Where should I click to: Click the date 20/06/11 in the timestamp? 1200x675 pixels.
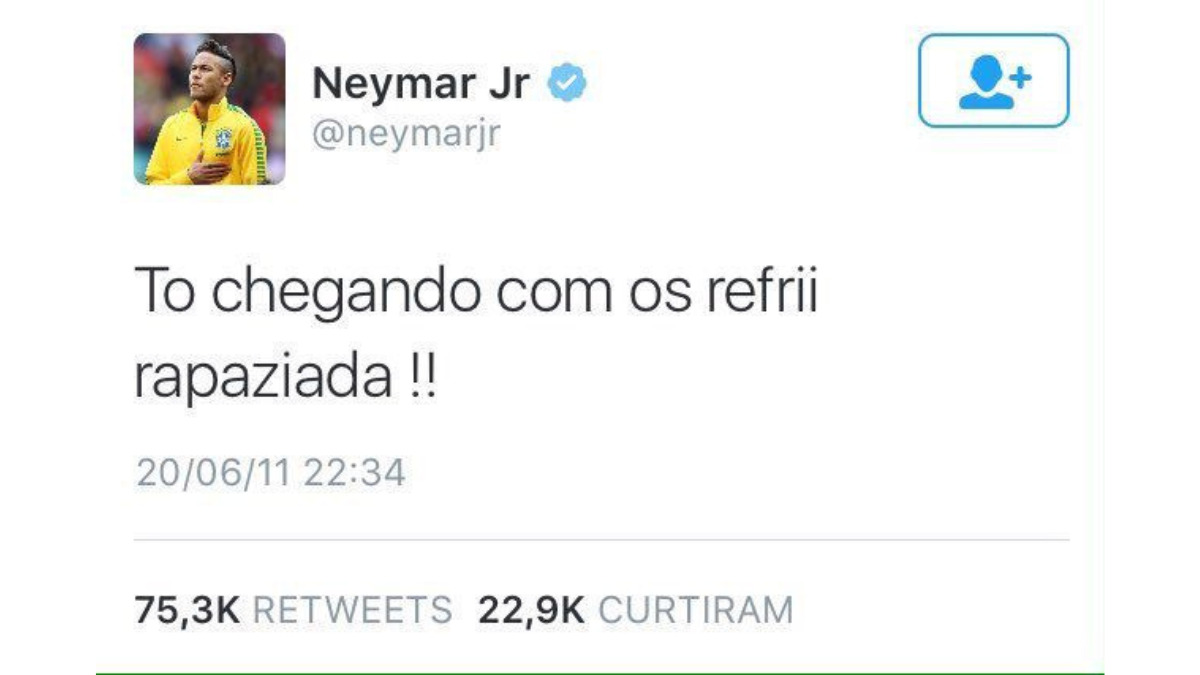tap(213, 472)
